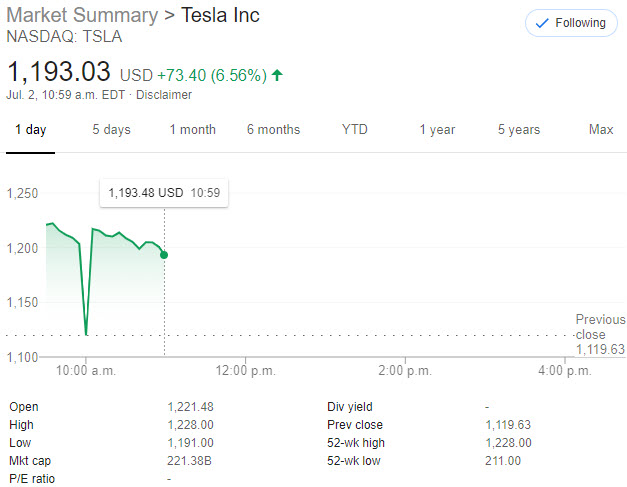This screenshot has height=487, width=627.
Task: Click the Previous close label on chart
Action: 600,327
